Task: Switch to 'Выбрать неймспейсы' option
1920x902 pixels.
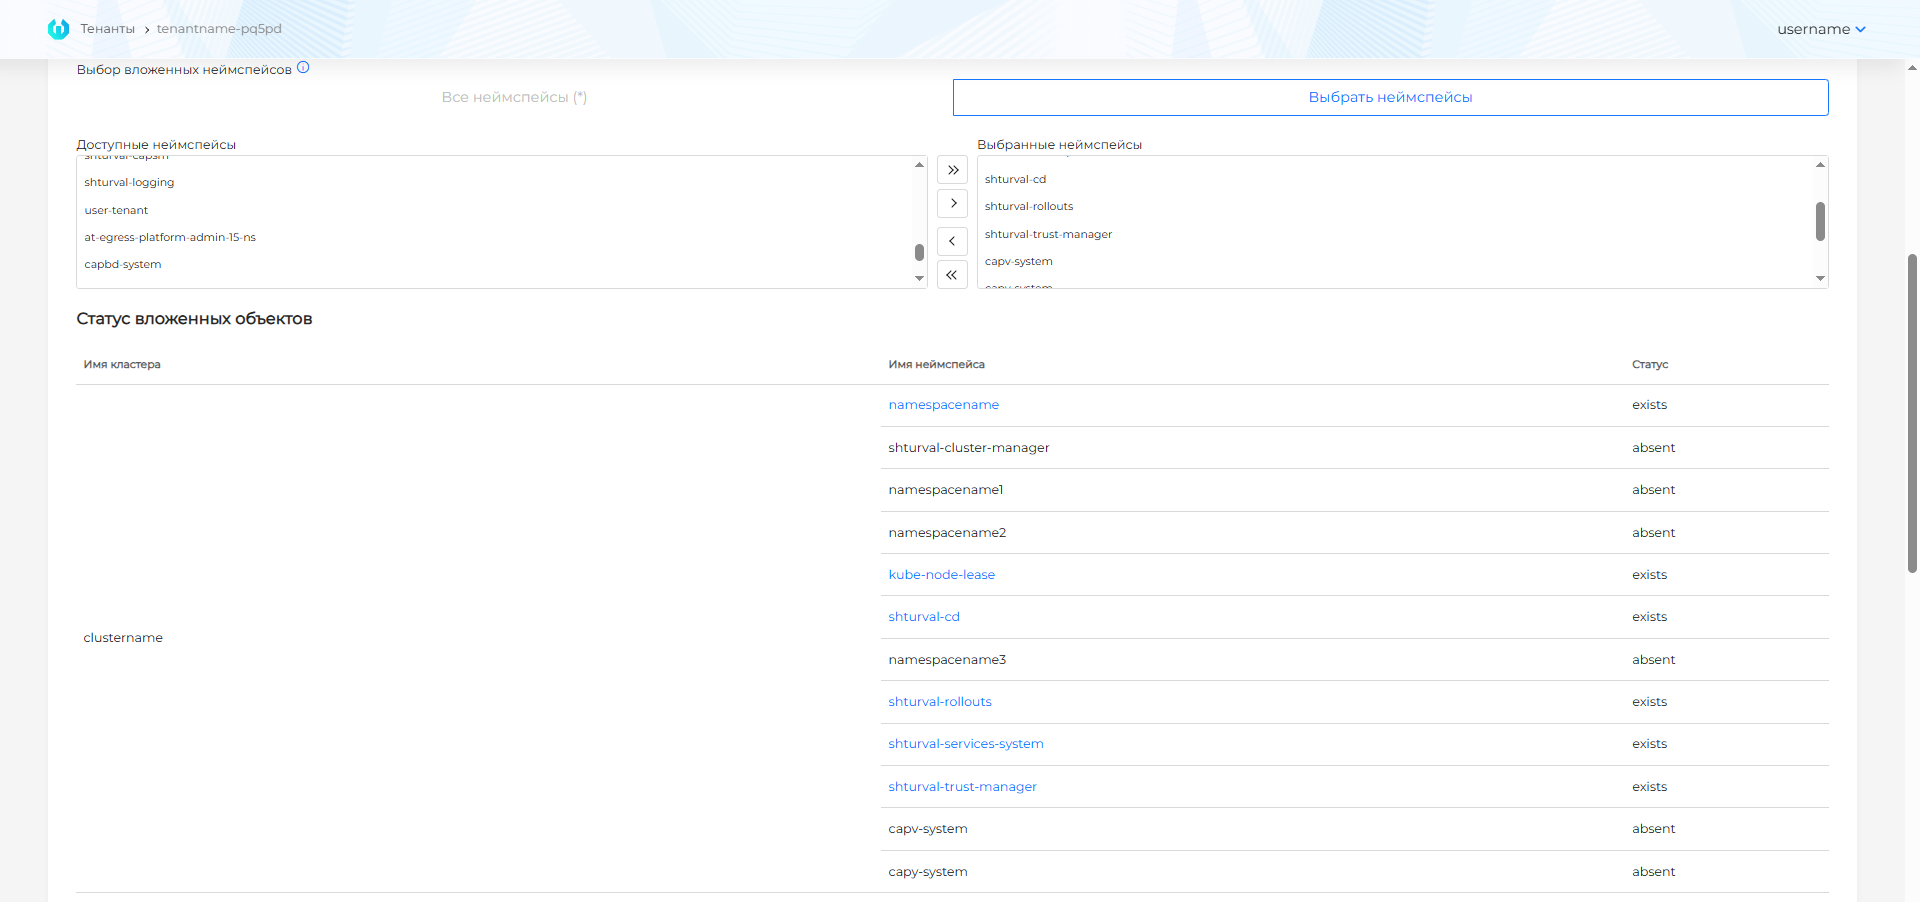Action: [1390, 97]
